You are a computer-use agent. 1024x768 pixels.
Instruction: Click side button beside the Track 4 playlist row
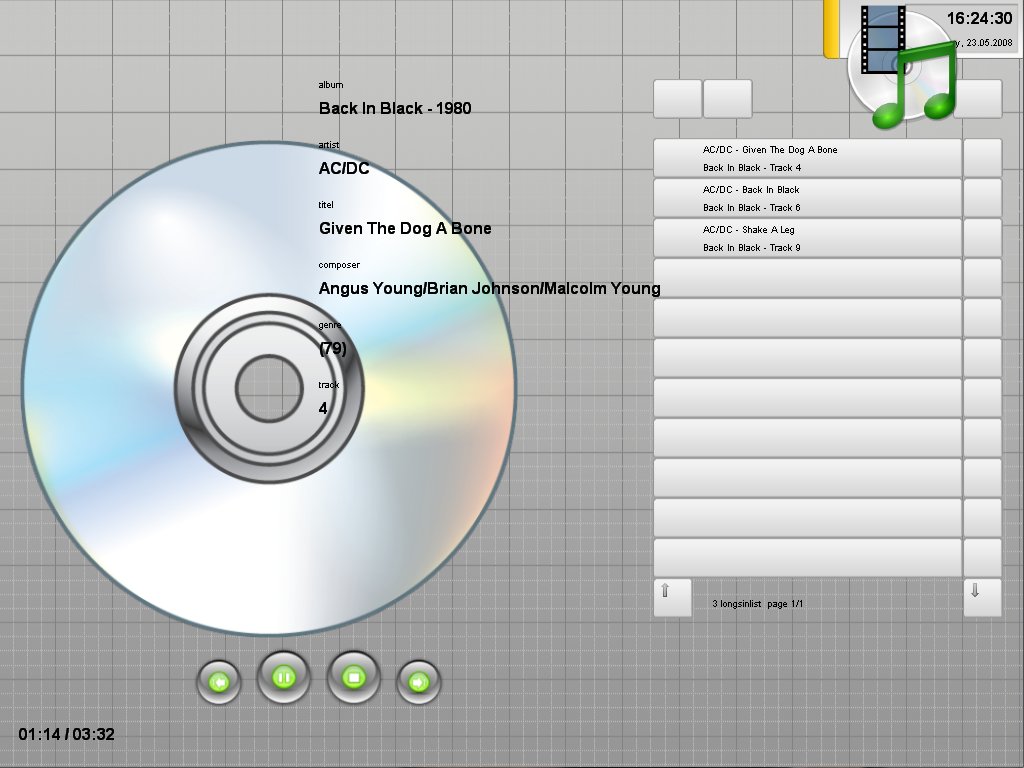tap(982, 158)
